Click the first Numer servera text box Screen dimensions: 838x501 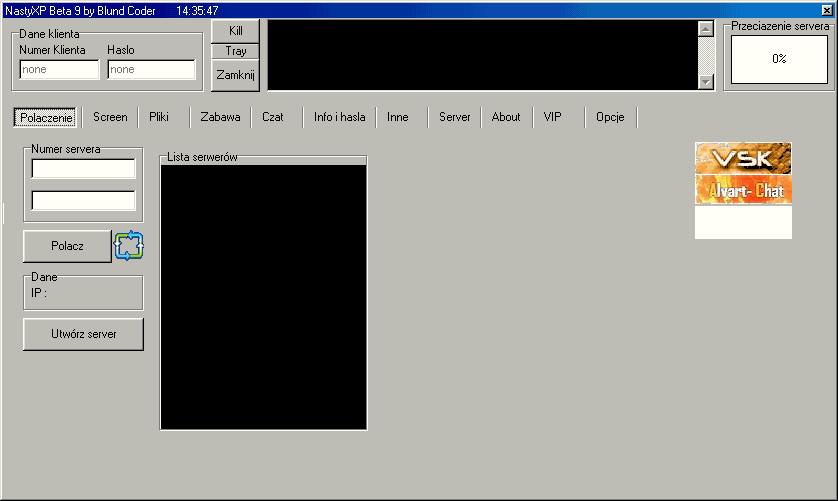(83, 168)
